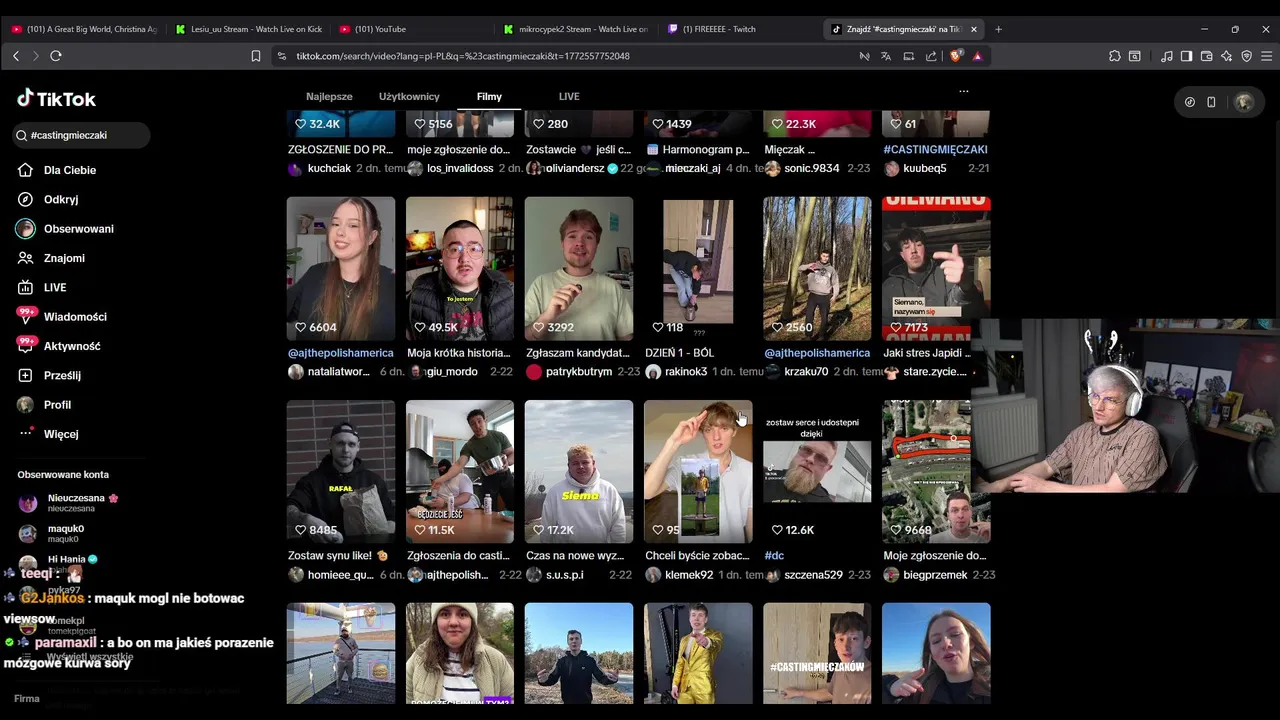This screenshot has width=1280, height=720.
Task: Click the share page icon
Action: pyautogui.click(x=931, y=56)
